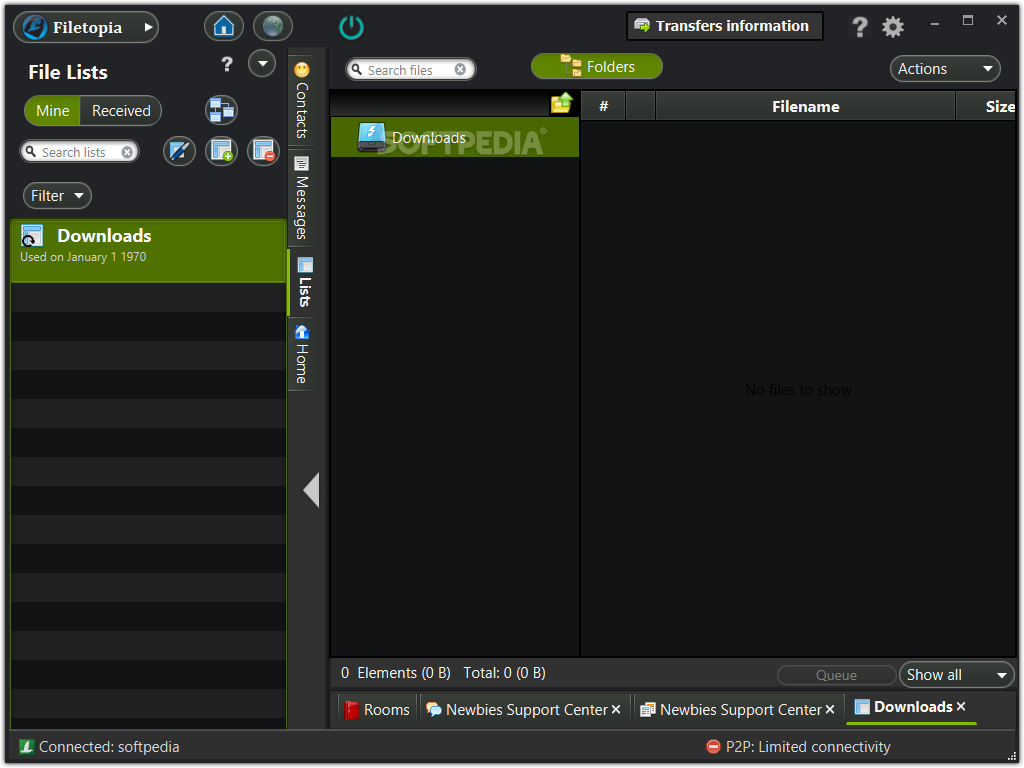
Task: Open the Contacts side tab
Action: click(302, 101)
